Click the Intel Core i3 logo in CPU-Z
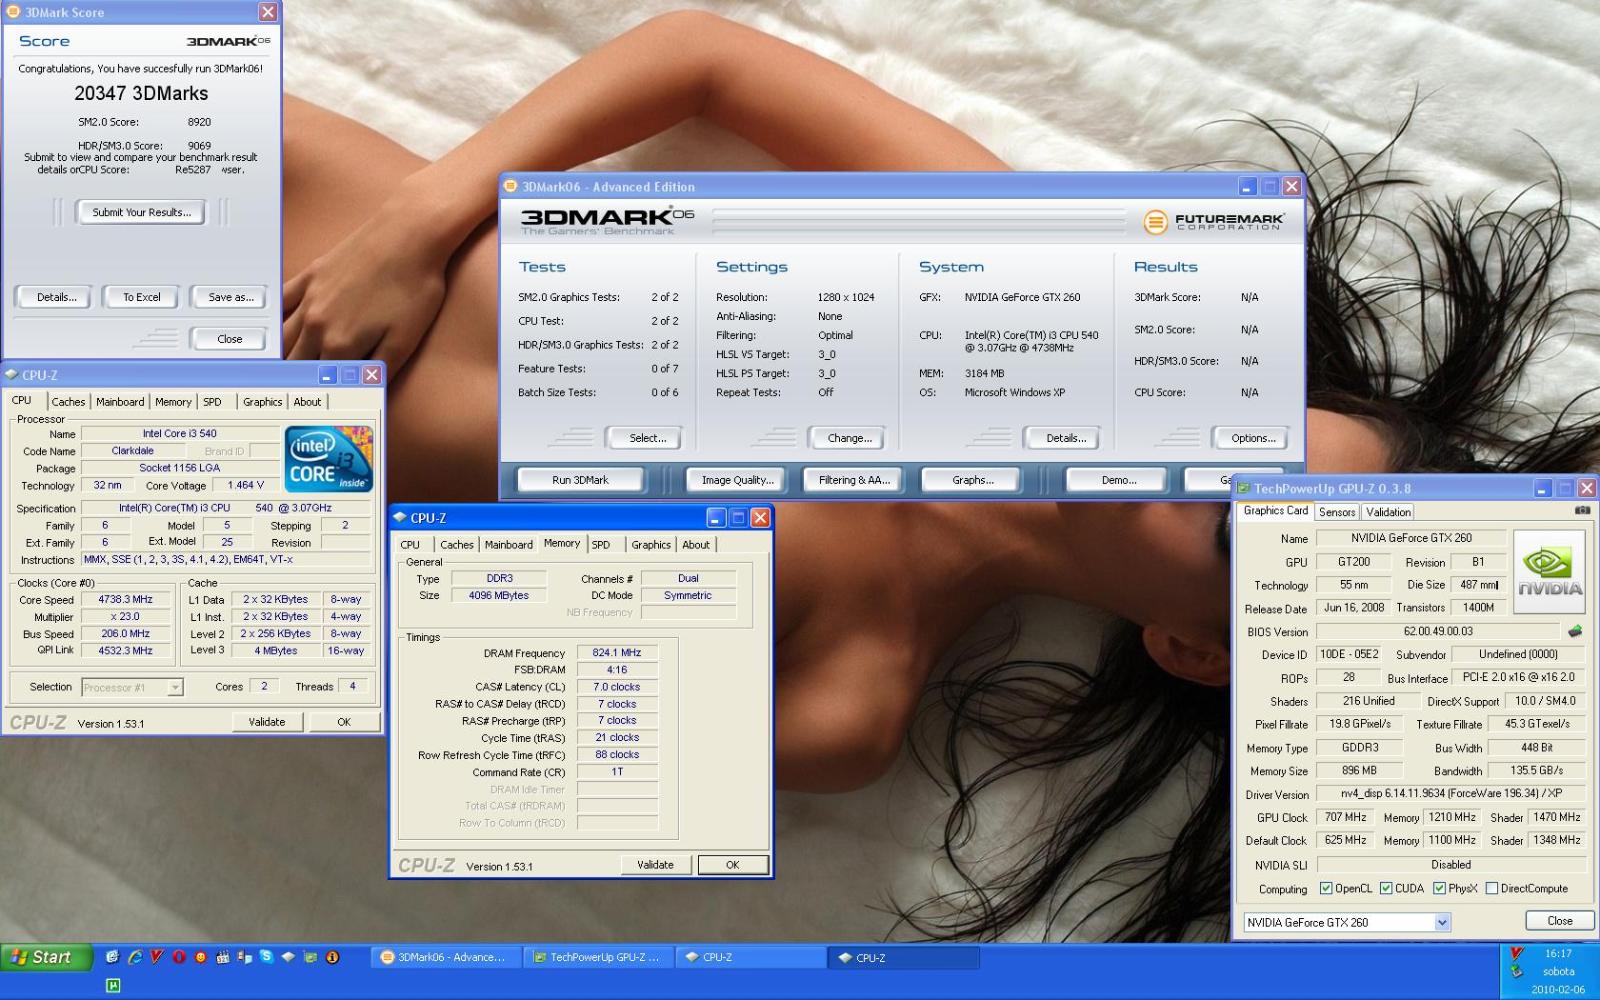The height and width of the screenshot is (1000, 1600). [x=328, y=458]
